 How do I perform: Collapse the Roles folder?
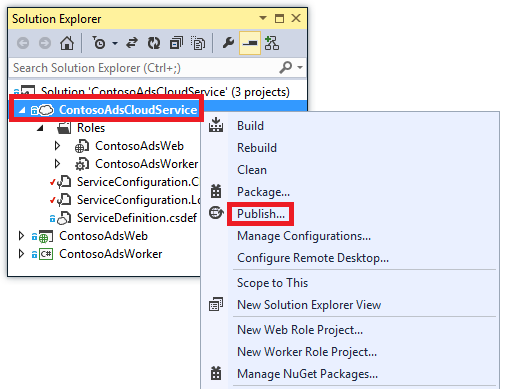pos(40,128)
